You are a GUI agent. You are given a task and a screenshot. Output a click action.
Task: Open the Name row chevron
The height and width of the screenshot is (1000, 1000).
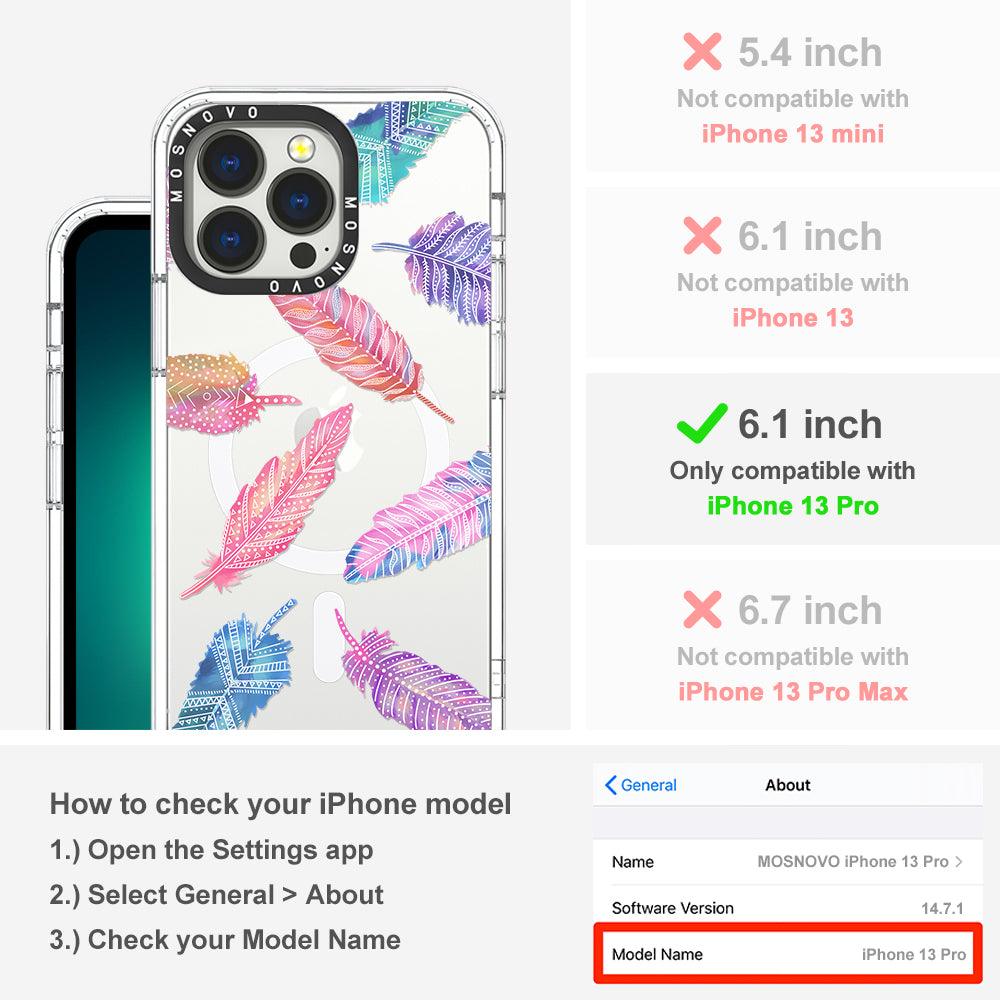(x=959, y=862)
